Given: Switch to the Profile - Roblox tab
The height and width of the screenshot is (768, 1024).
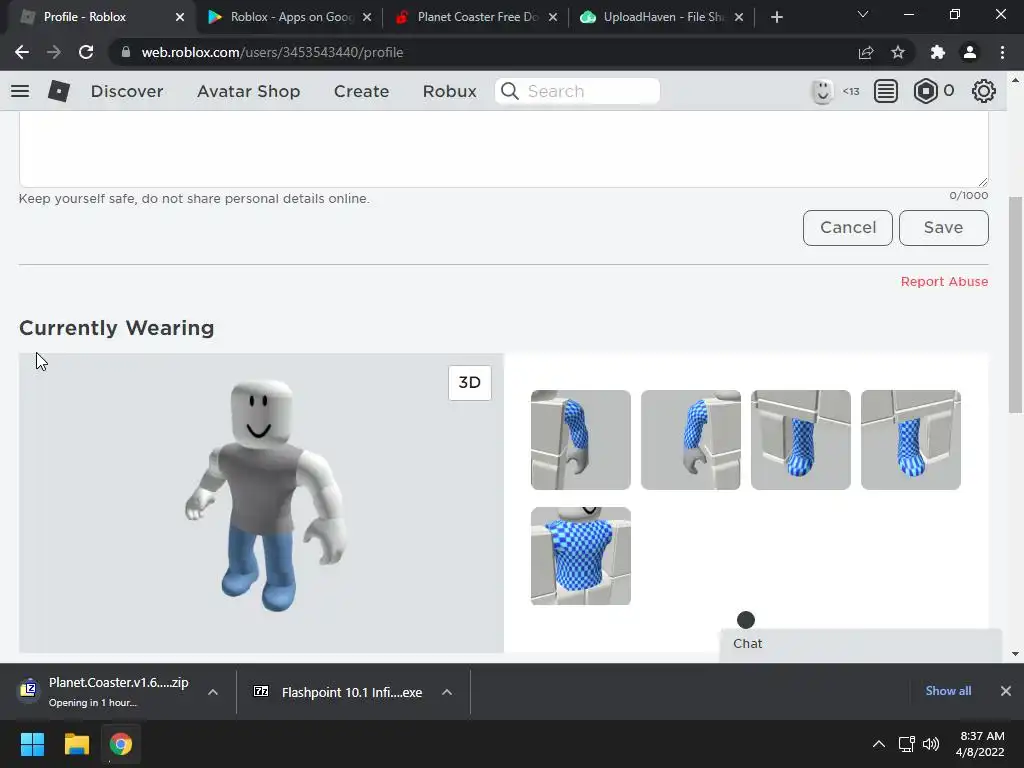Looking at the screenshot, I should [98, 17].
